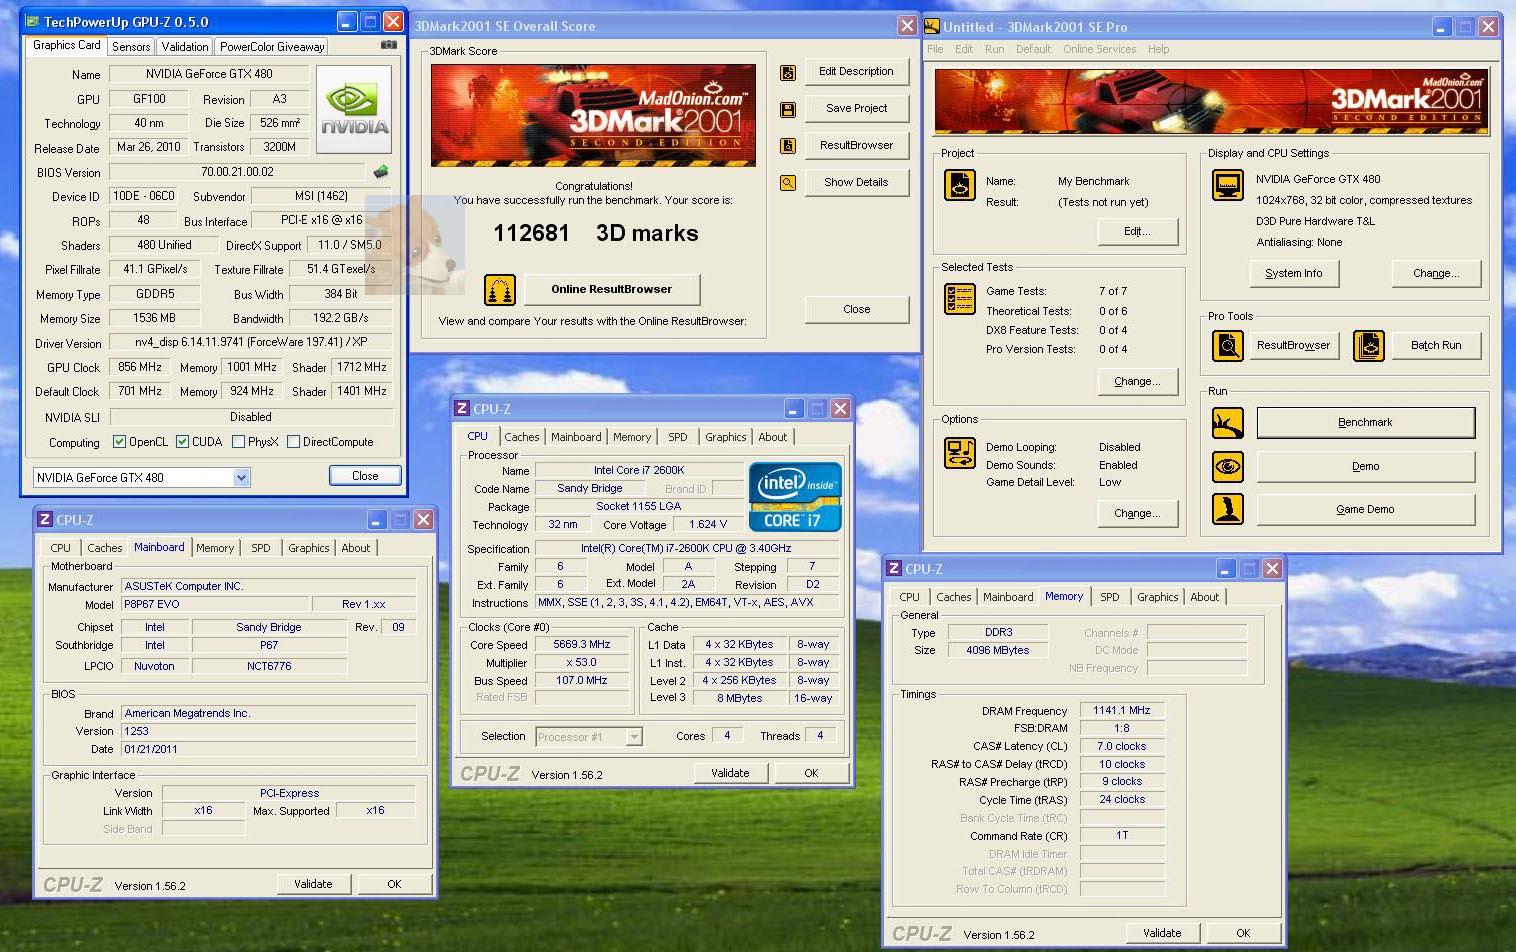Click Show Details button
Screen dimensions: 1516x952
856,183
